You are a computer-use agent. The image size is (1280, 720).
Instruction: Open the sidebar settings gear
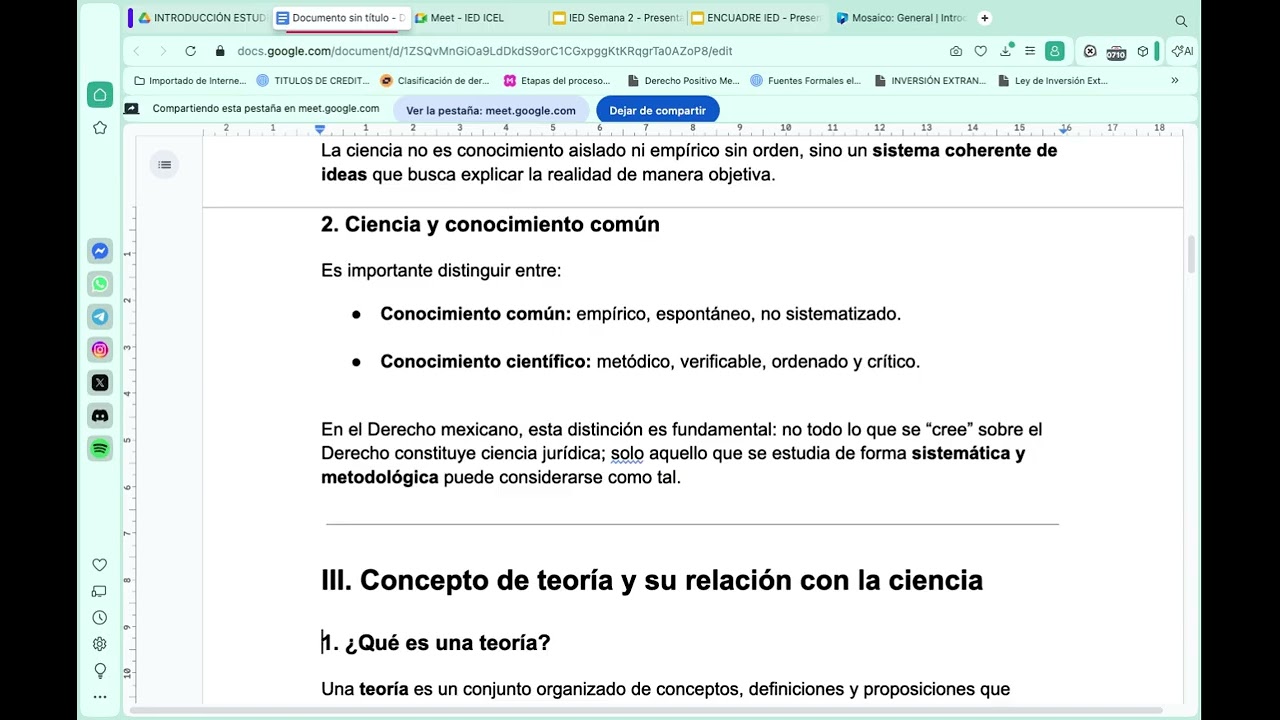(100, 645)
